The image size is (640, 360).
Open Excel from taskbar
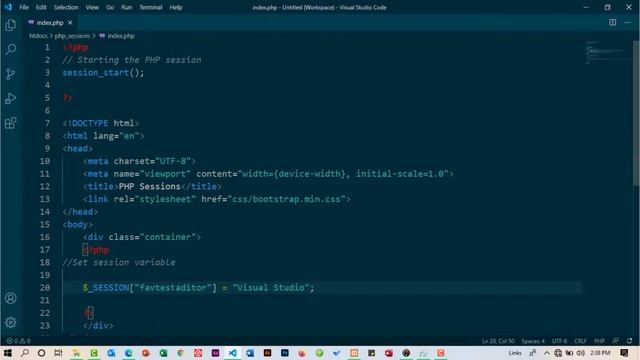click(x=163, y=353)
